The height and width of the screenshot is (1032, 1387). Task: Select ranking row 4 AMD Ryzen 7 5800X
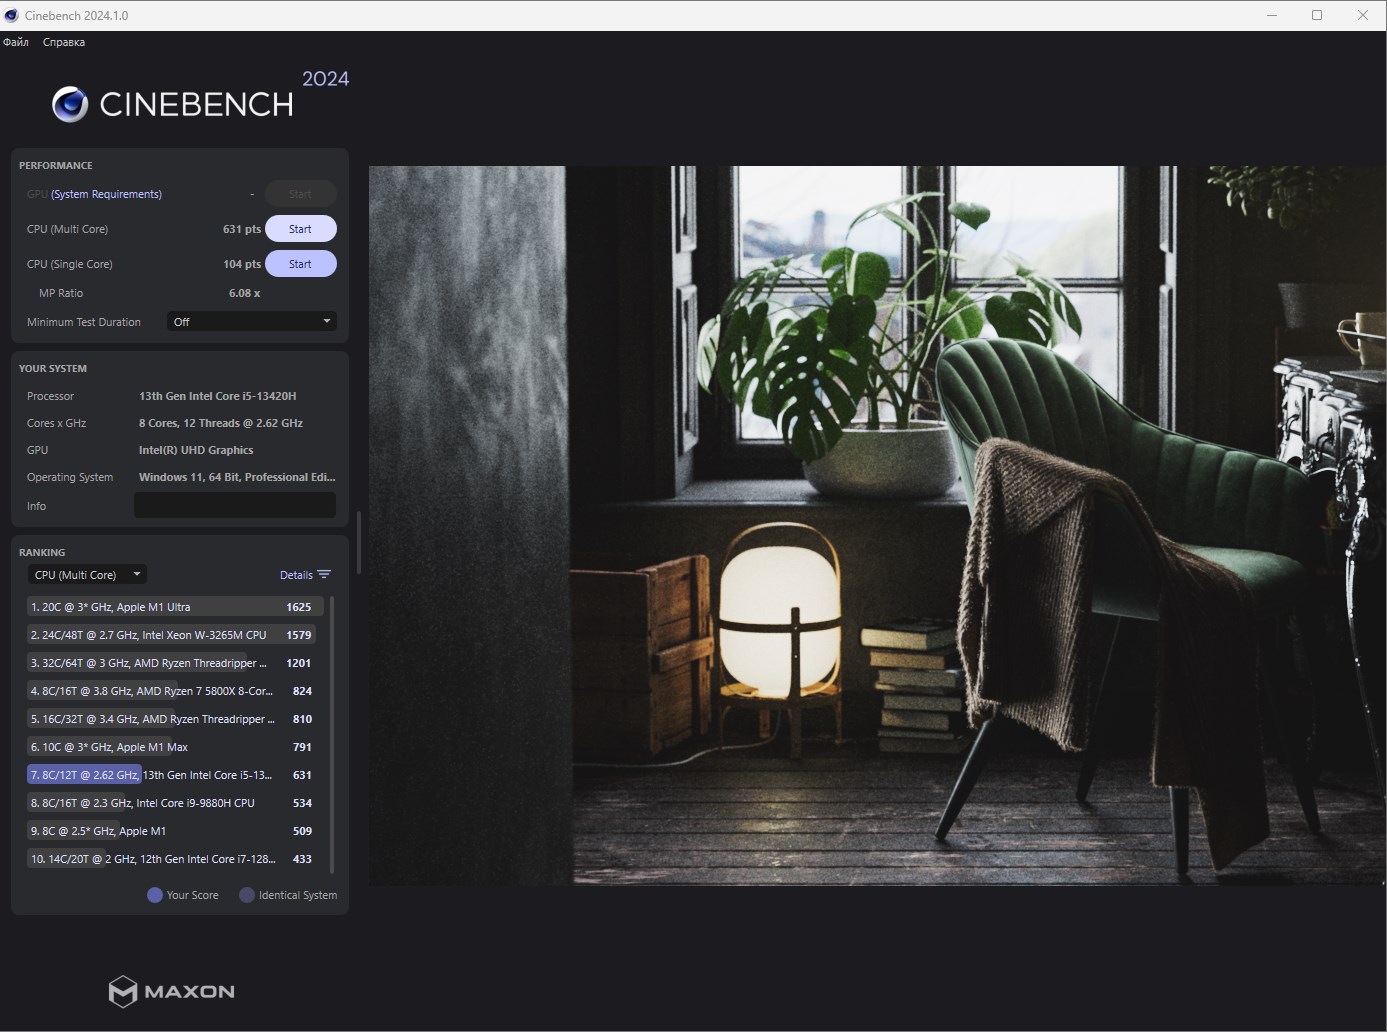pyautogui.click(x=175, y=691)
